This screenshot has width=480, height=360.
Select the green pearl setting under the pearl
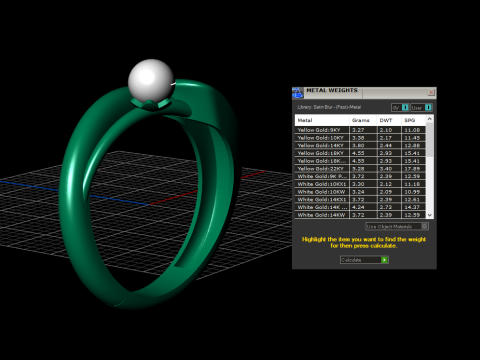pyautogui.click(x=150, y=105)
